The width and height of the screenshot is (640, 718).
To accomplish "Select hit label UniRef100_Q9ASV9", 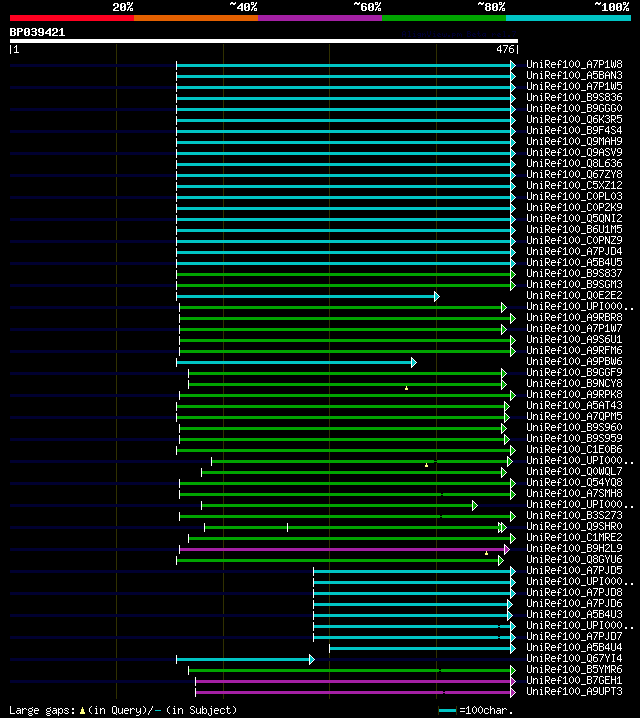I will coord(574,152).
